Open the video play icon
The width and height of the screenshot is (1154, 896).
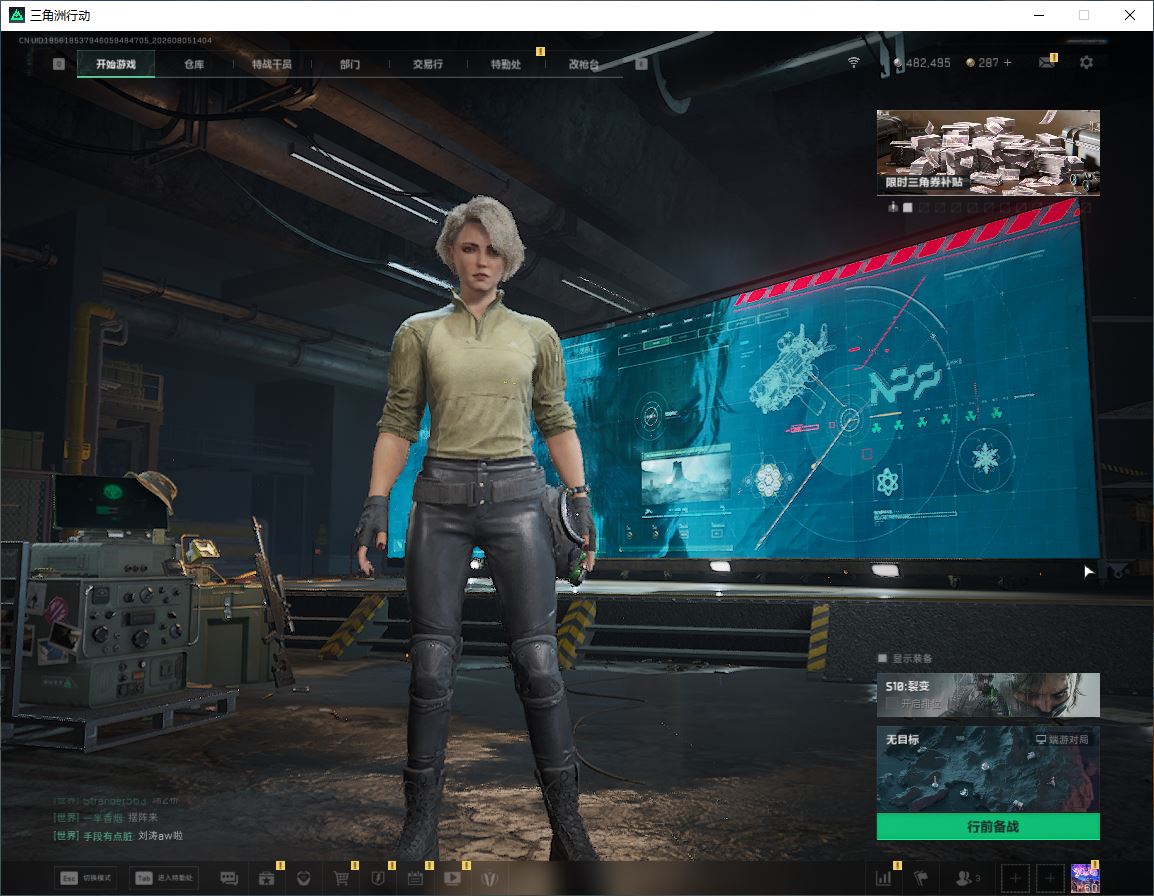pyautogui.click(x=452, y=878)
